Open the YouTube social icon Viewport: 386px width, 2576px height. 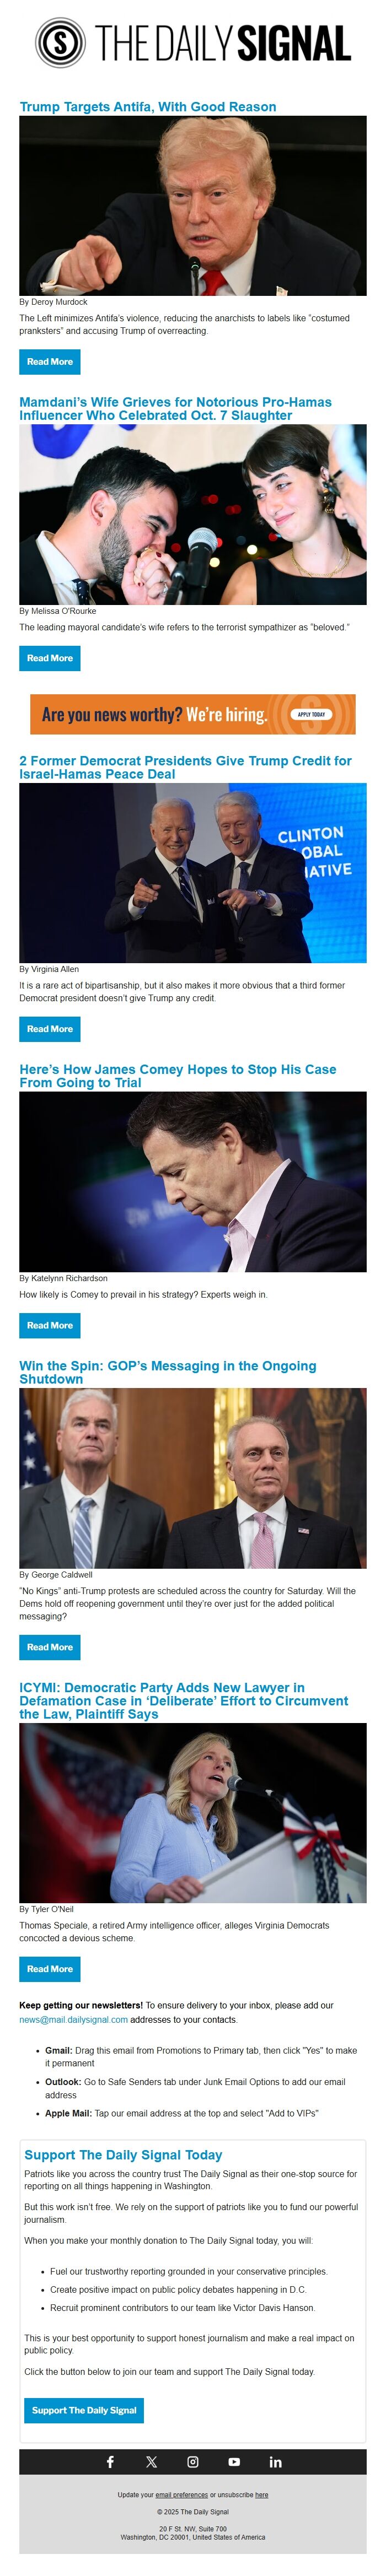[234, 2462]
